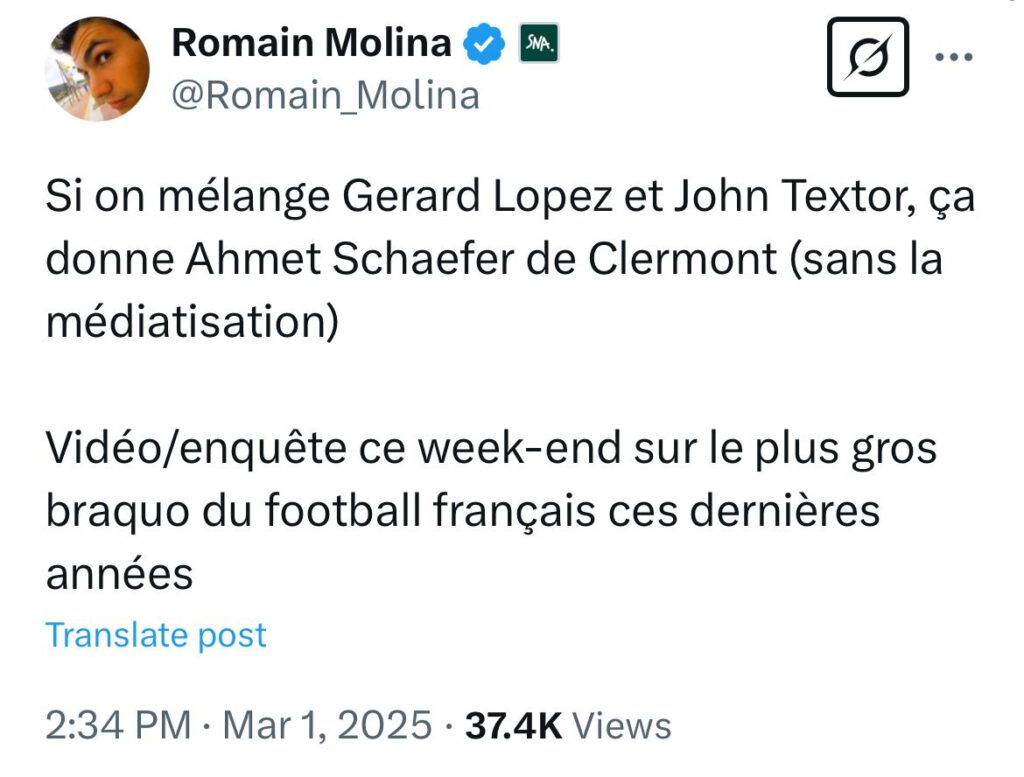
Task: Open the 37.4K Views count
Action: pyautogui.click(x=568, y=725)
